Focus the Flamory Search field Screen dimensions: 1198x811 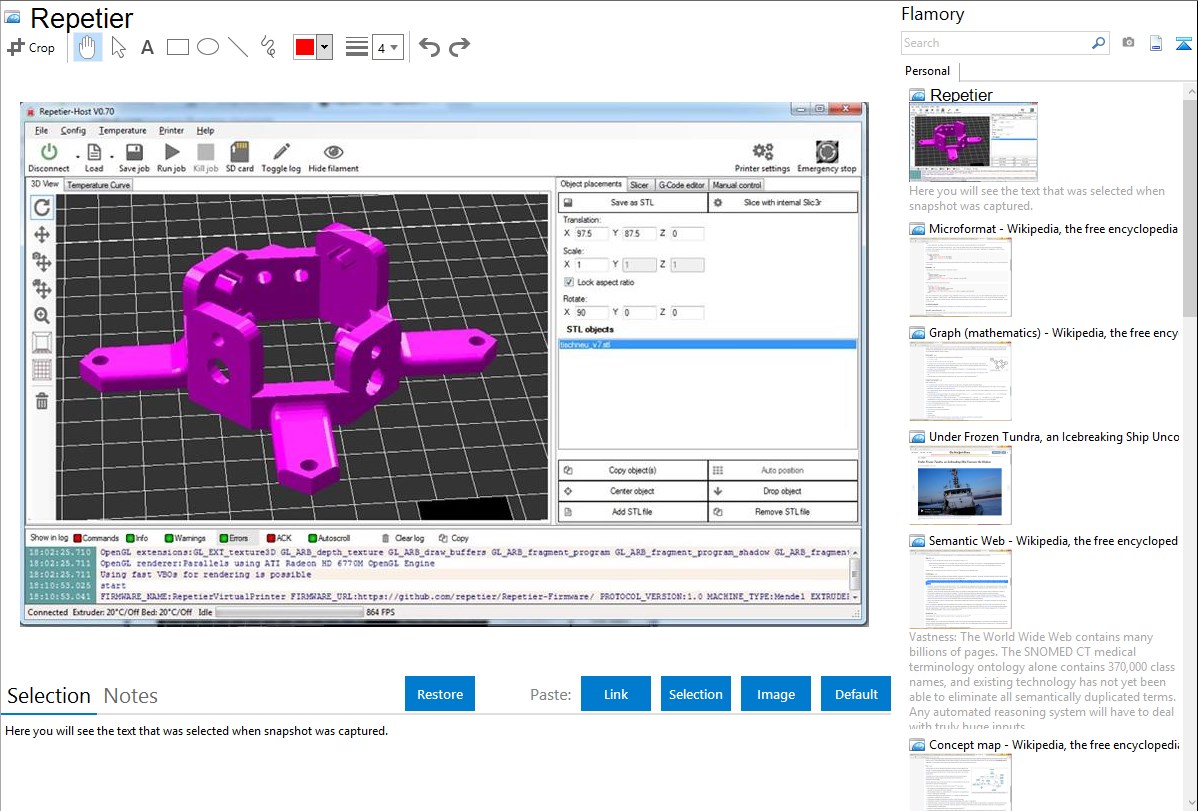tap(996, 43)
